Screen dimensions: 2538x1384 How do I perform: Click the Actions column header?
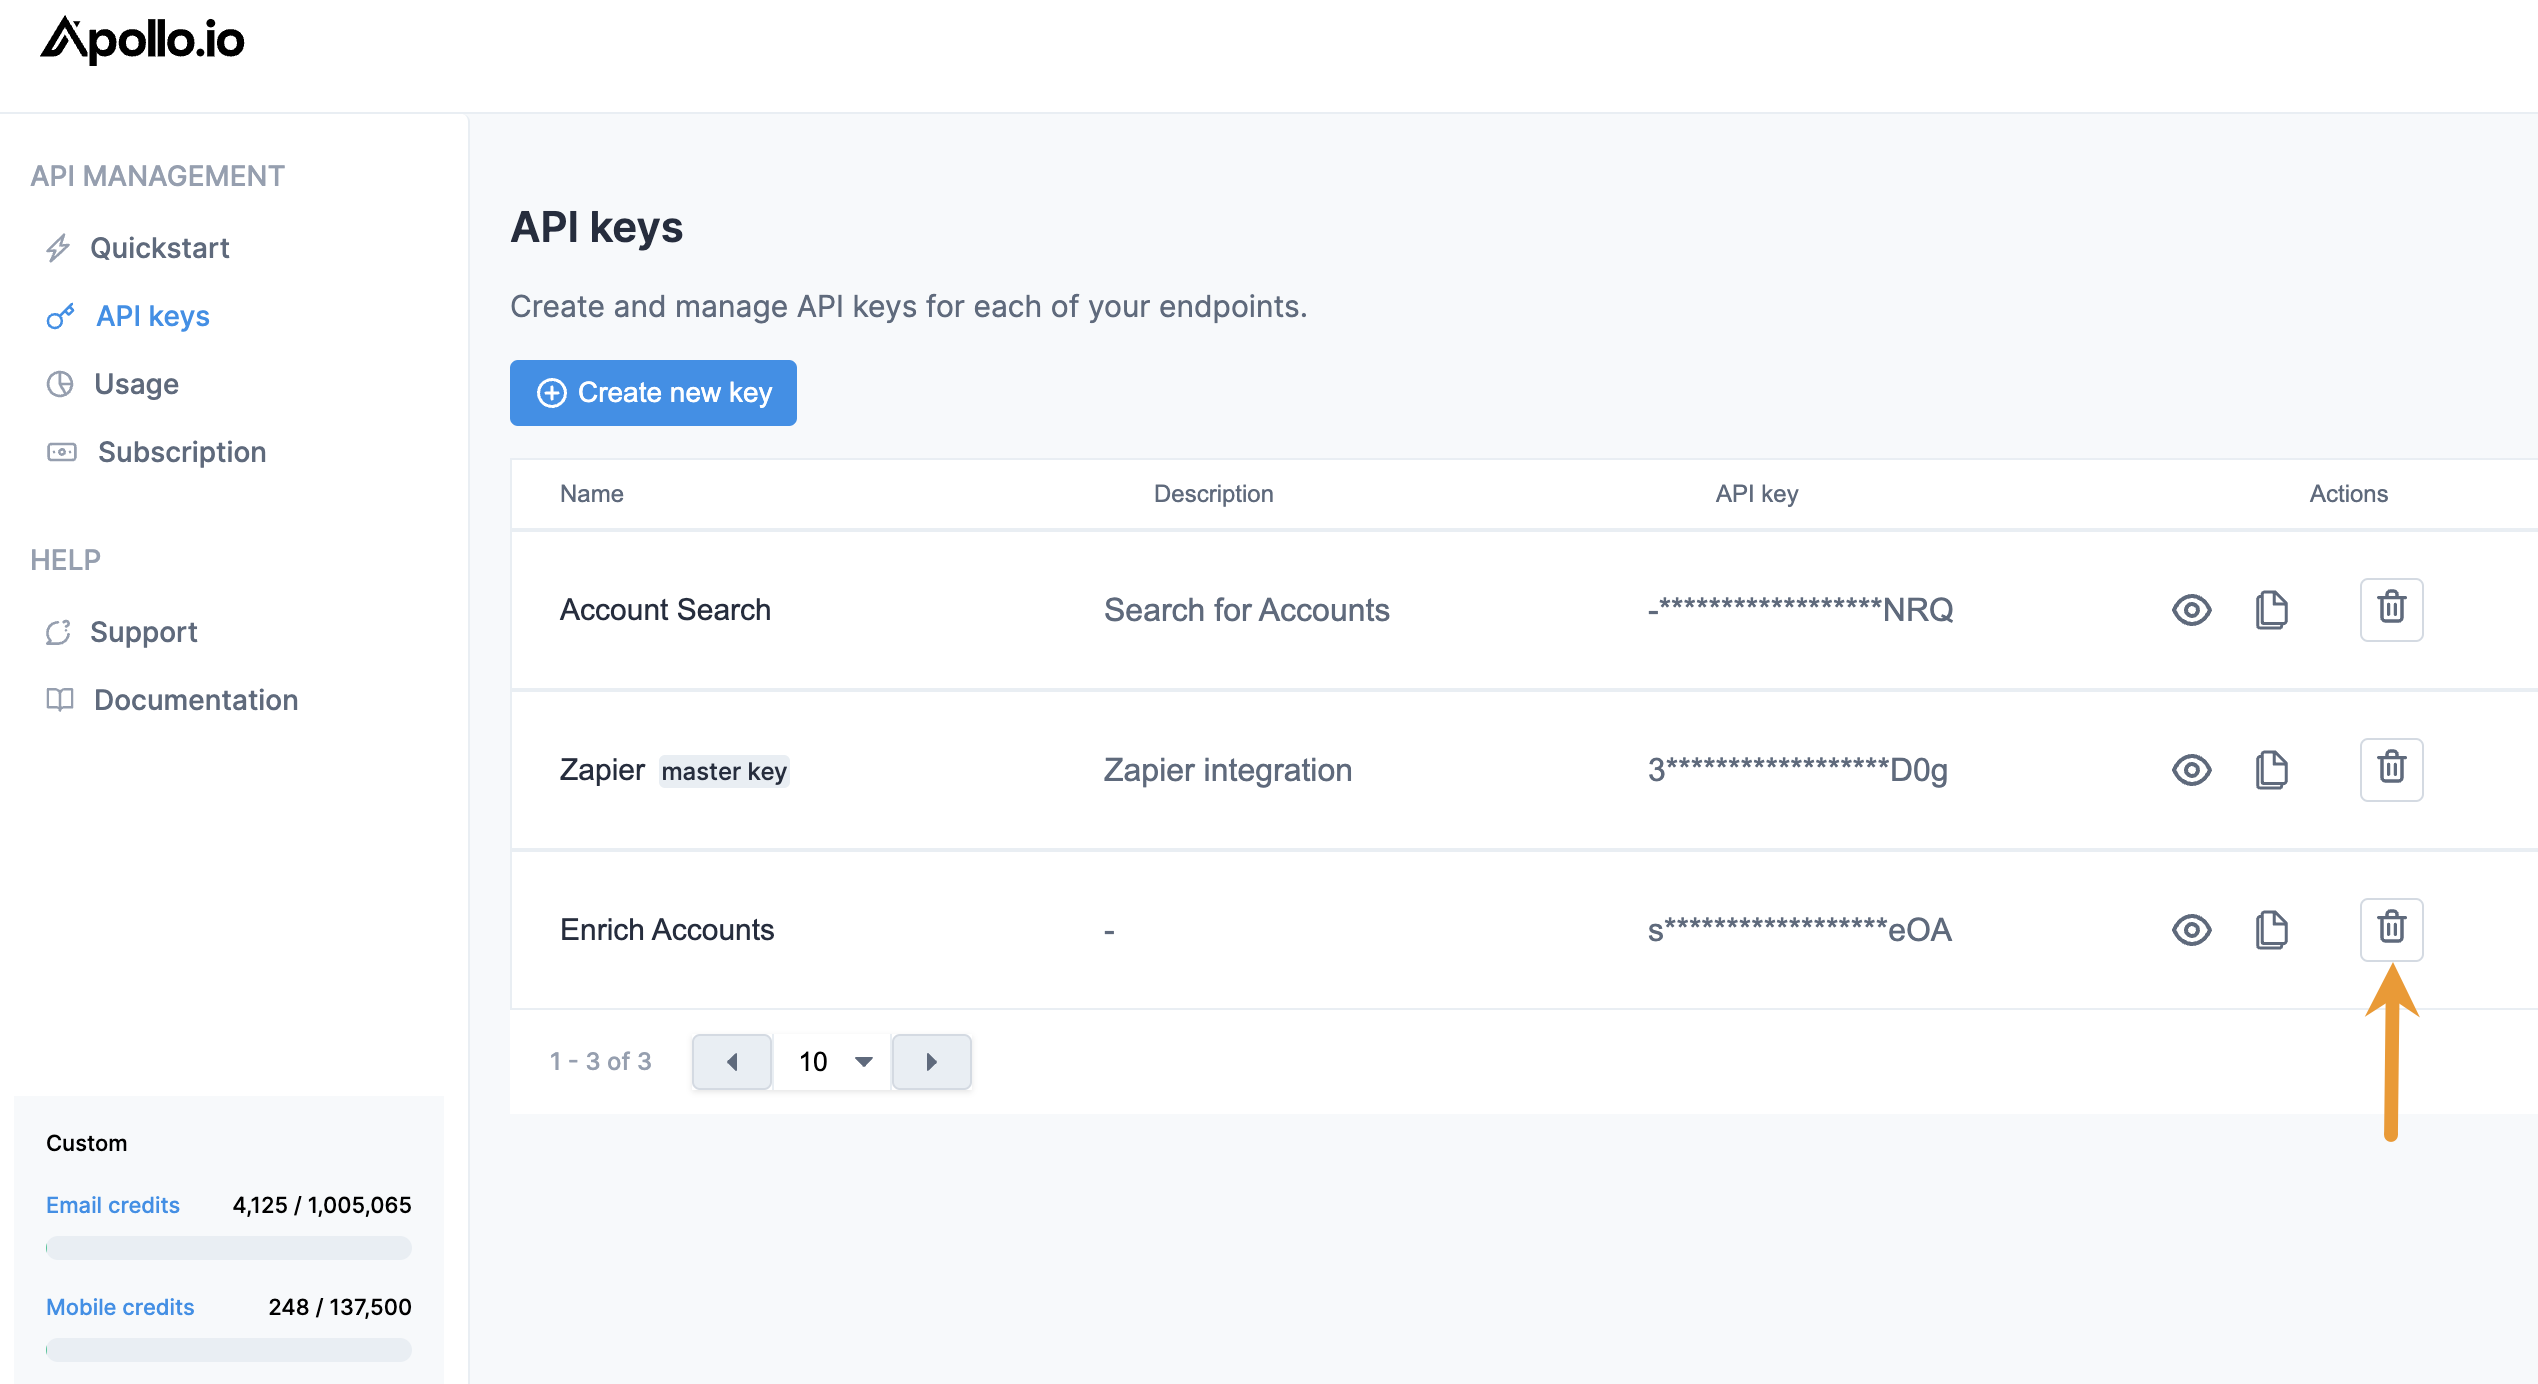(x=2349, y=494)
